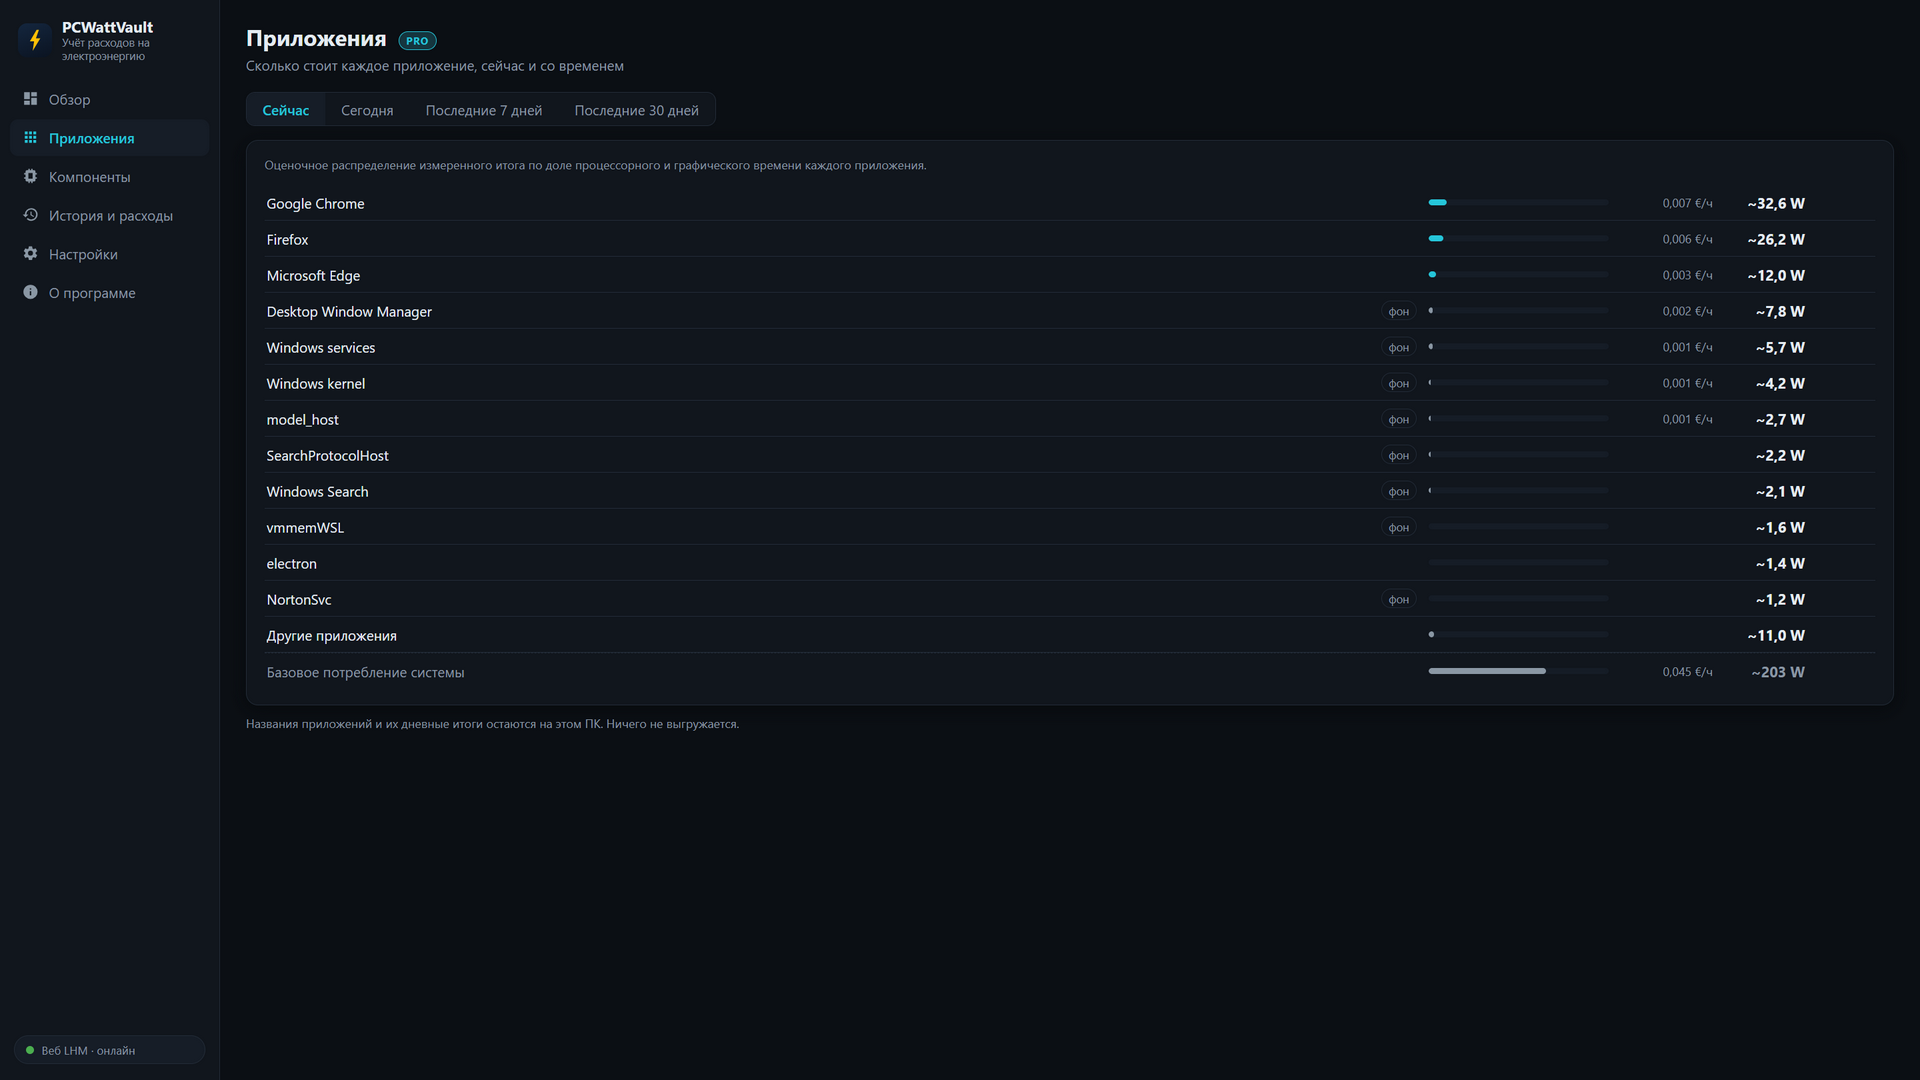The width and height of the screenshot is (1920, 1080).
Task: Open О программе info icon
Action: point(30,292)
